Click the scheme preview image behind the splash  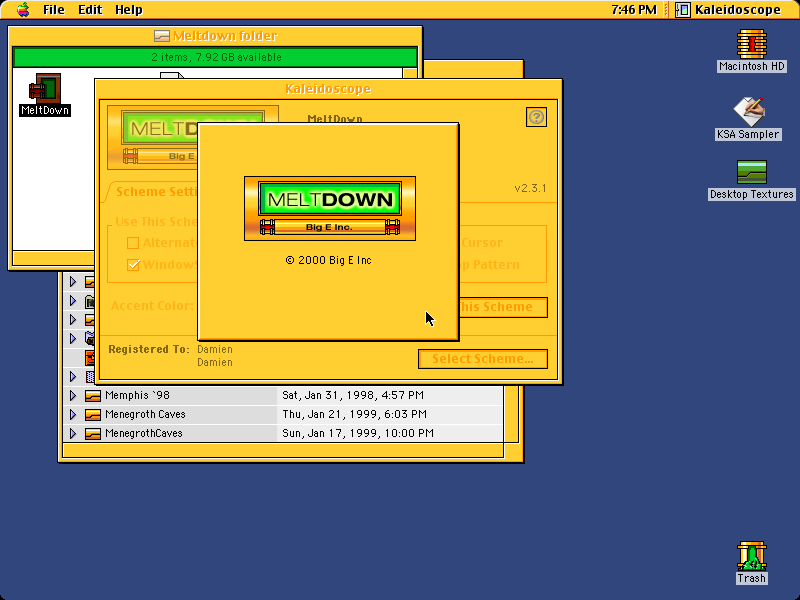pyautogui.click(x=153, y=137)
